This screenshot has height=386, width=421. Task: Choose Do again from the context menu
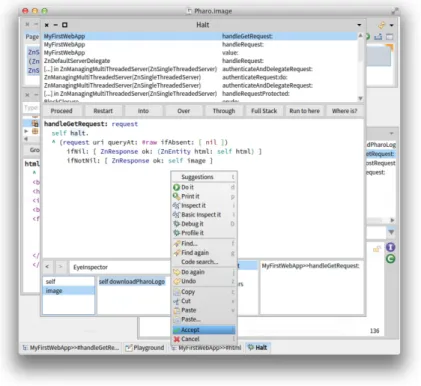(204, 272)
